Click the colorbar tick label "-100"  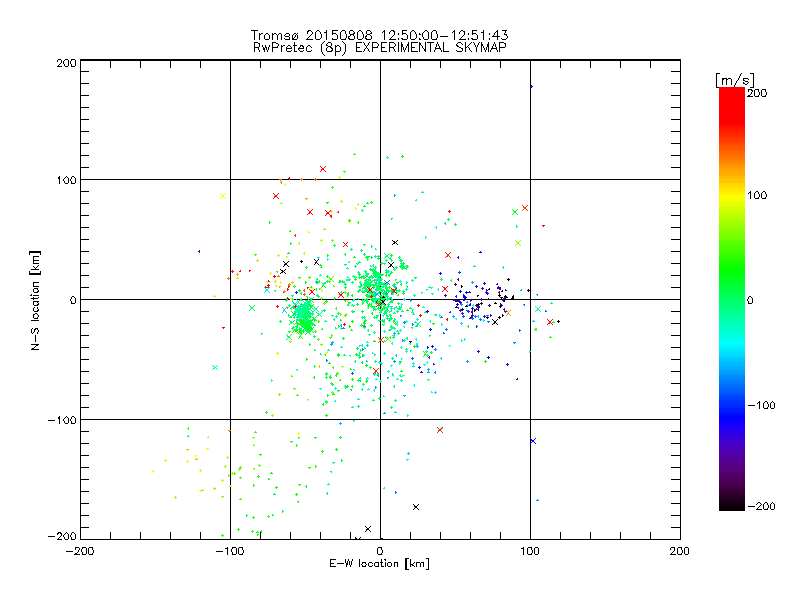click(761, 406)
